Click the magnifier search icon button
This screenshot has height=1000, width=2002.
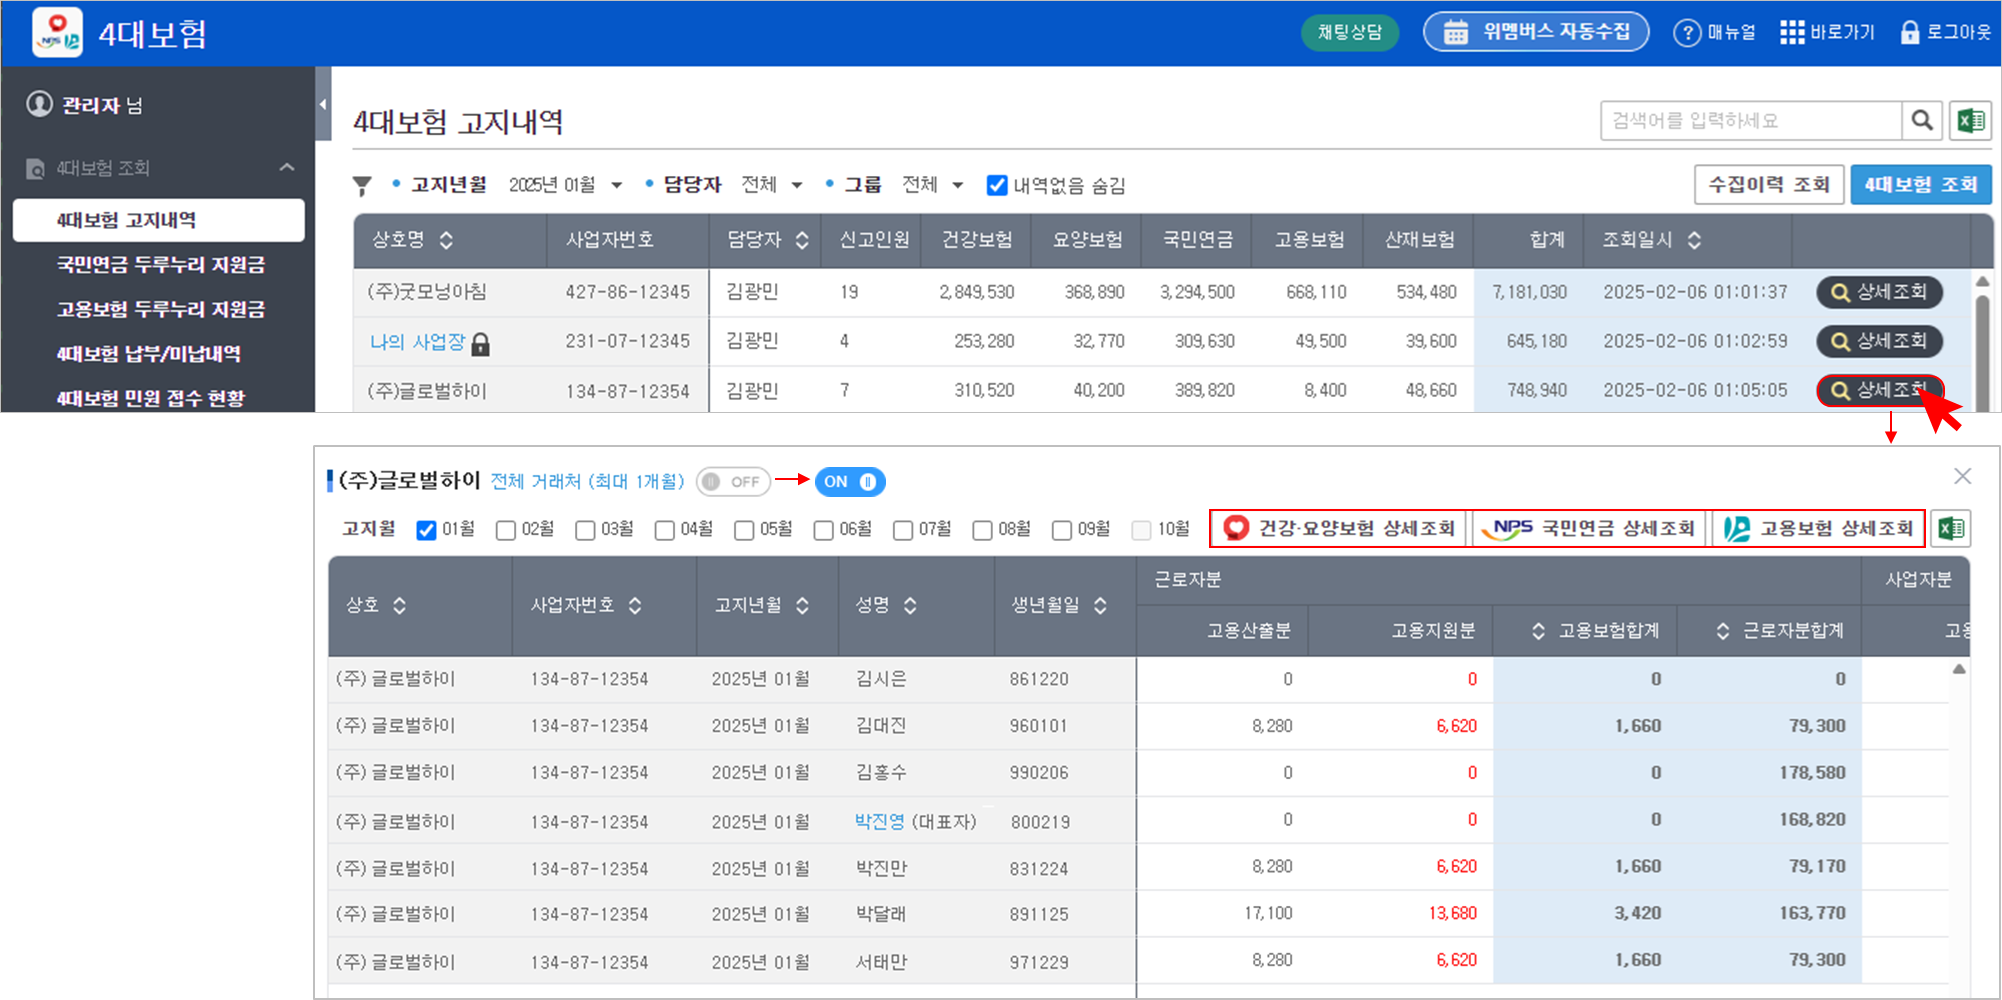(1922, 121)
